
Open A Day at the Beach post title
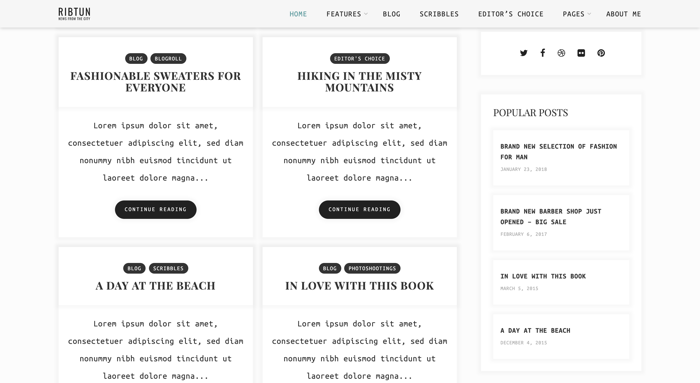(x=155, y=286)
